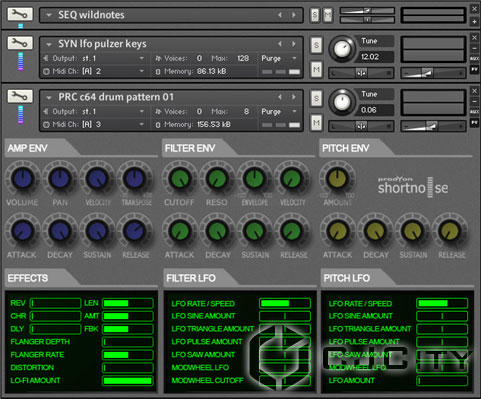Go to previous preset for SEQ wildnotes
Screen dimensions: 481x399
pyautogui.click(x=280, y=15)
